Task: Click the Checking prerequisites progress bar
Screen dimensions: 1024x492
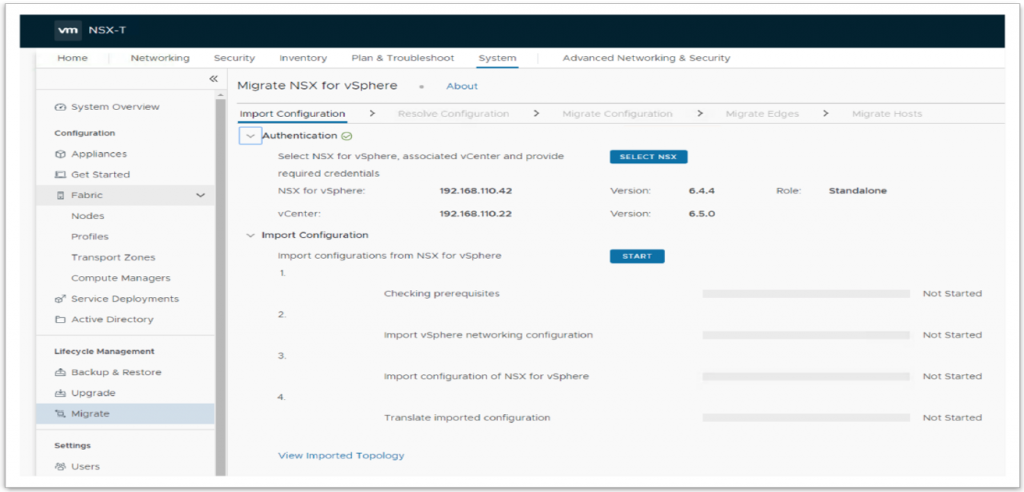Action: [806, 294]
